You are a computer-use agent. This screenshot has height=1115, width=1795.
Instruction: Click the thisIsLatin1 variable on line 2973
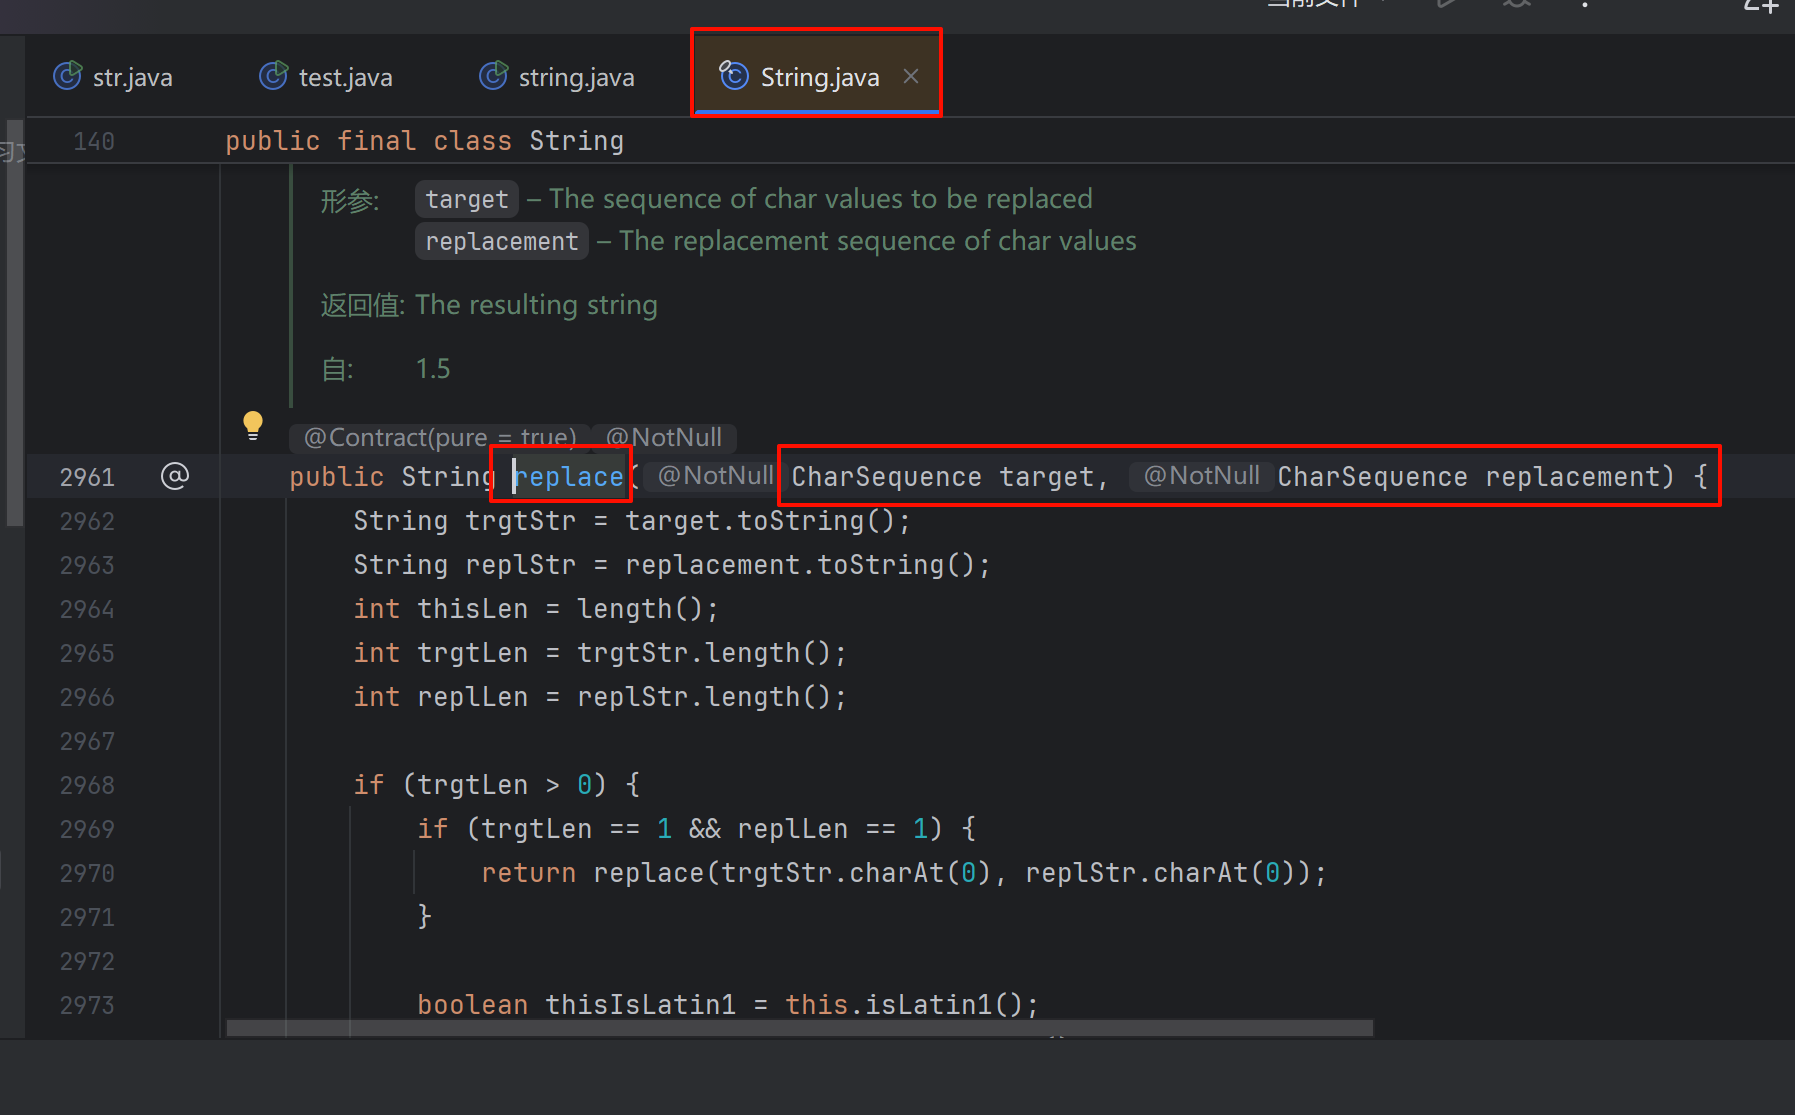(x=640, y=1005)
